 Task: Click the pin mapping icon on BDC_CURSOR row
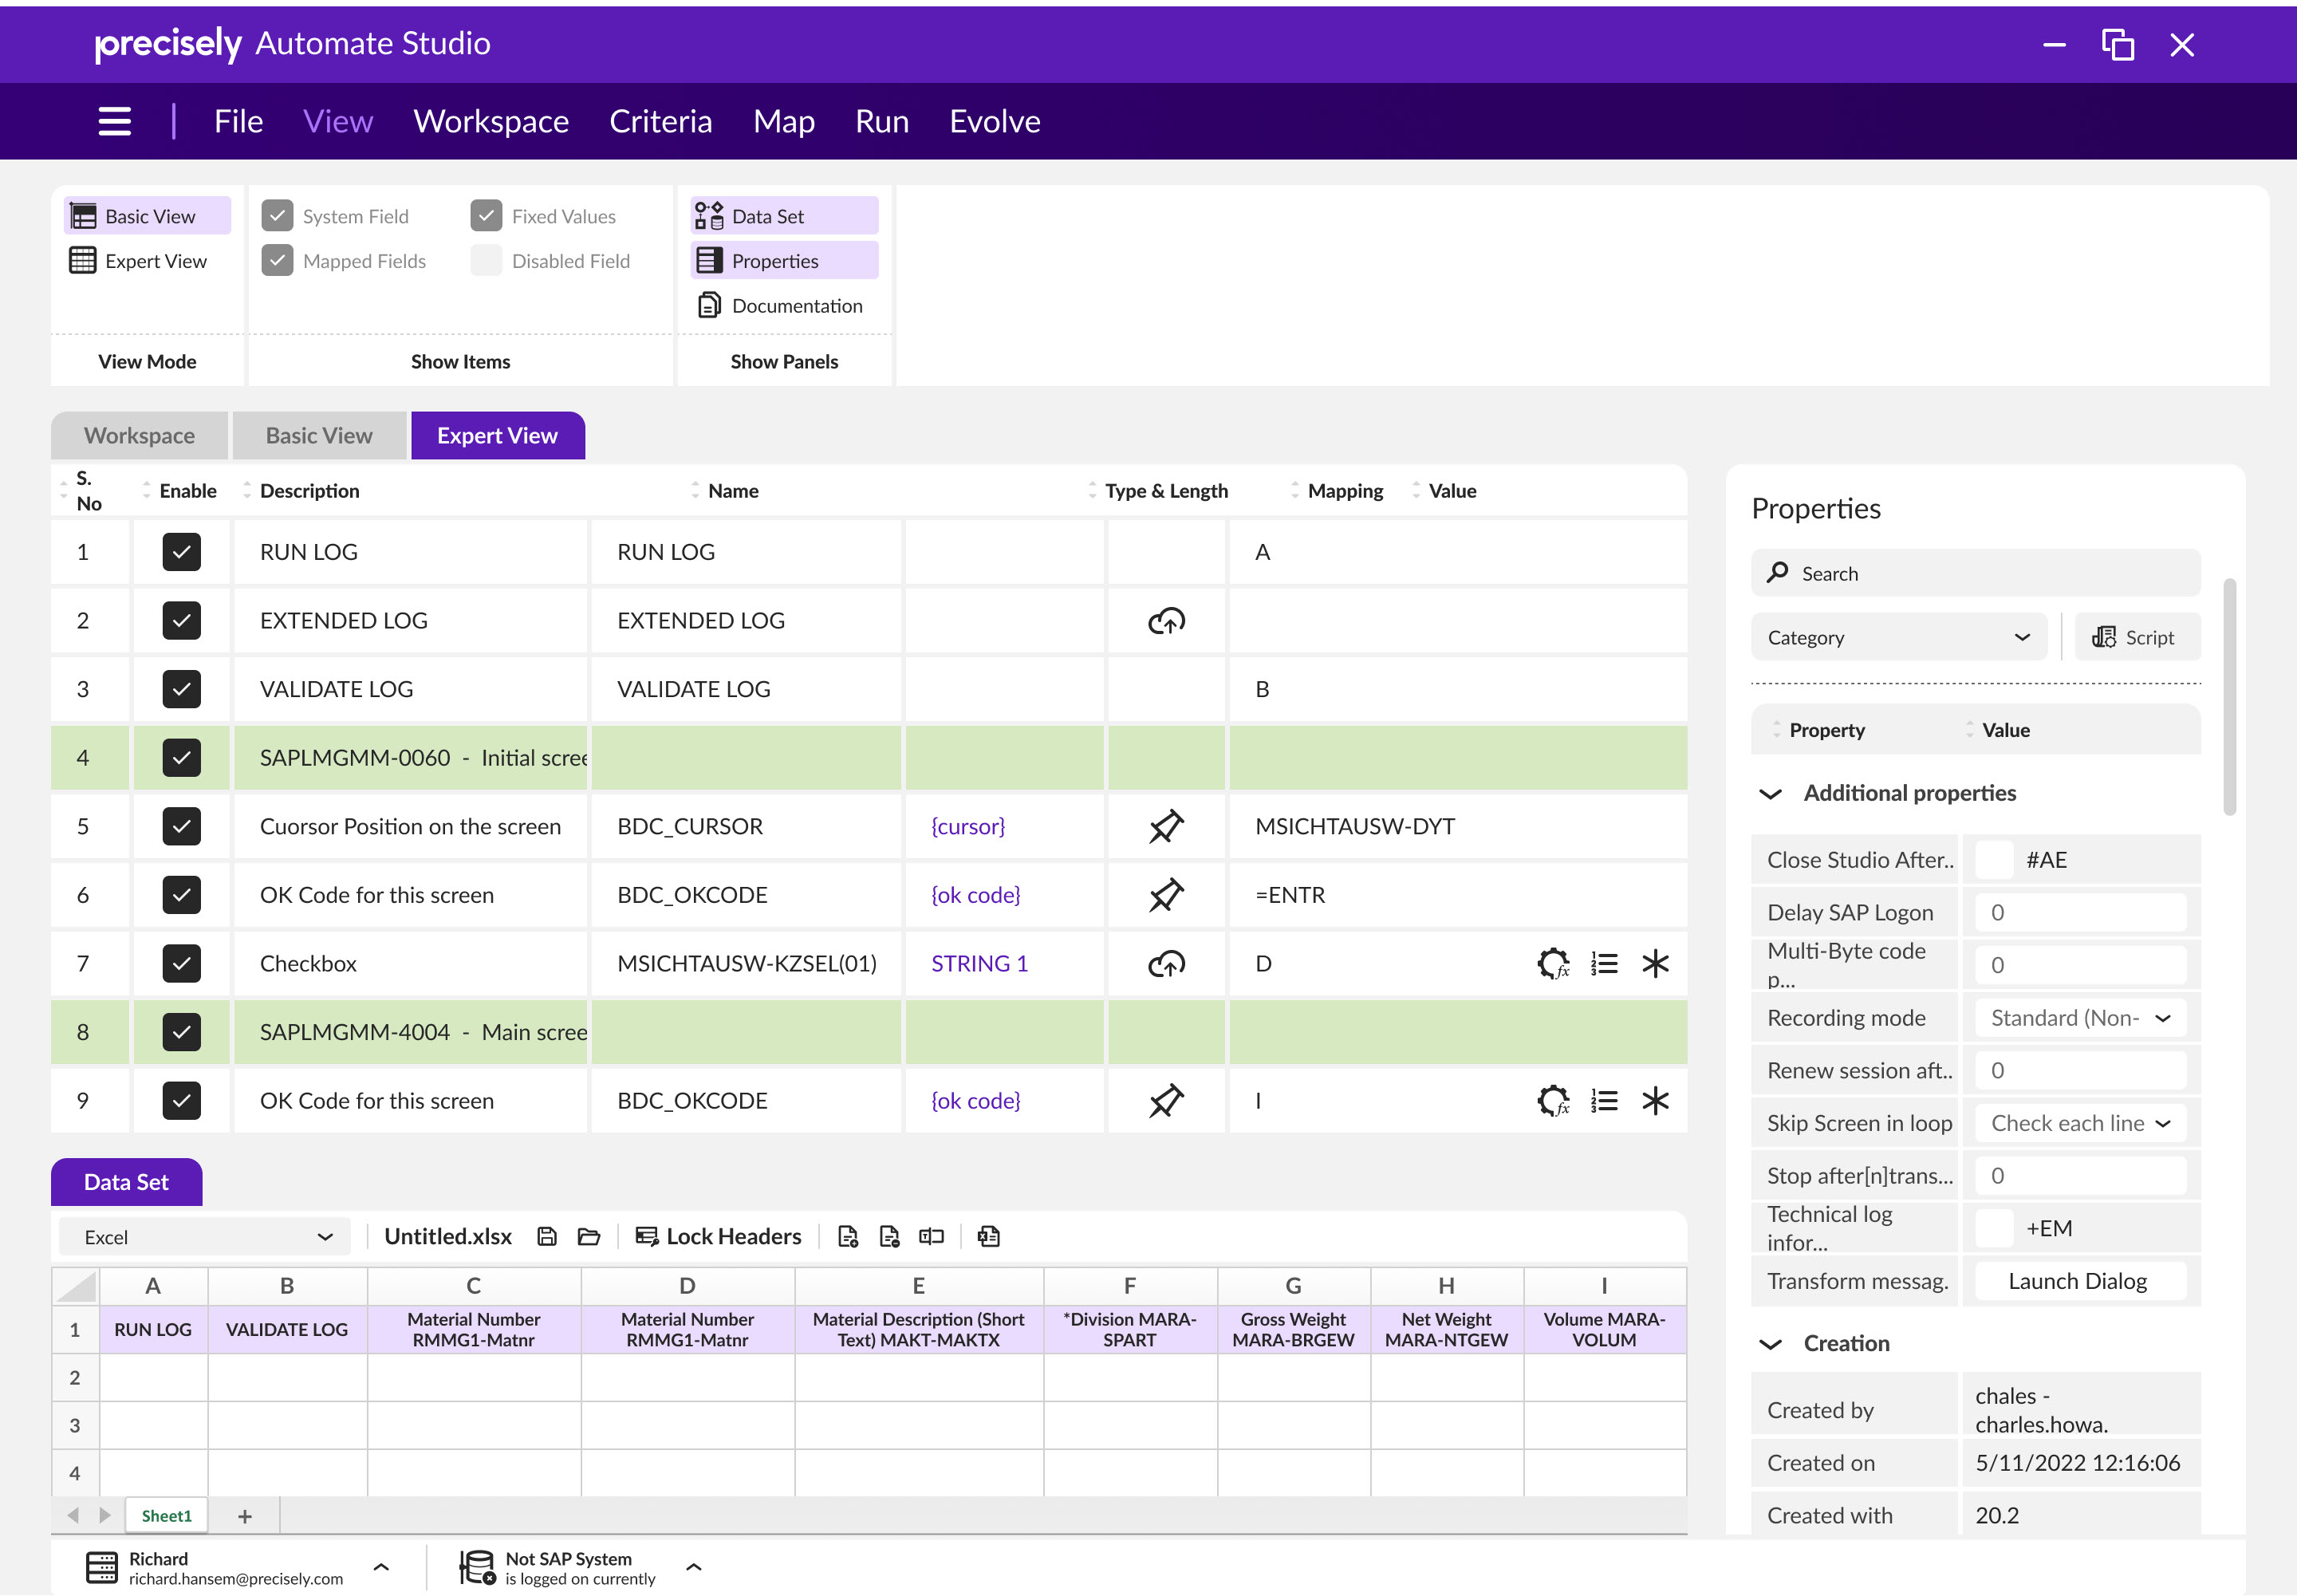1166,827
